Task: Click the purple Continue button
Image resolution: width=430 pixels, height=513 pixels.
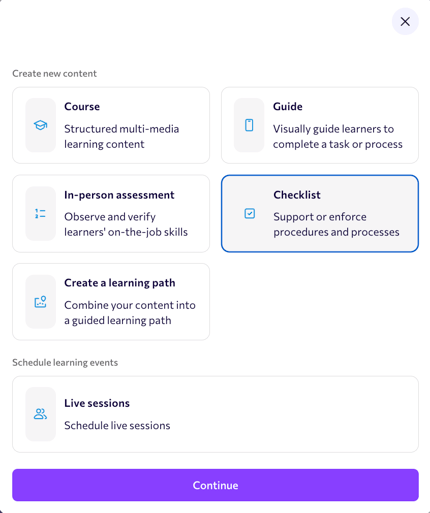Action: [215, 485]
